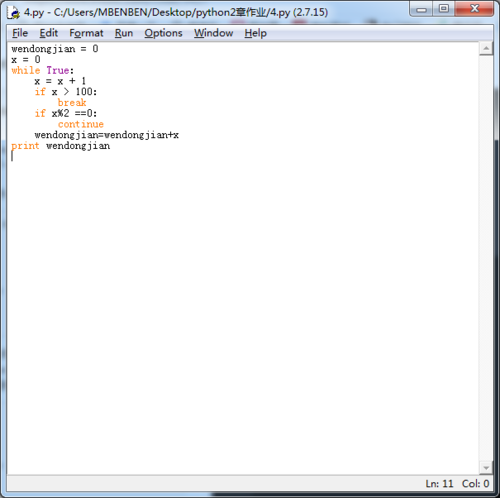
Task: Open the Window menu
Action: pyautogui.click(x=213, y=33)
